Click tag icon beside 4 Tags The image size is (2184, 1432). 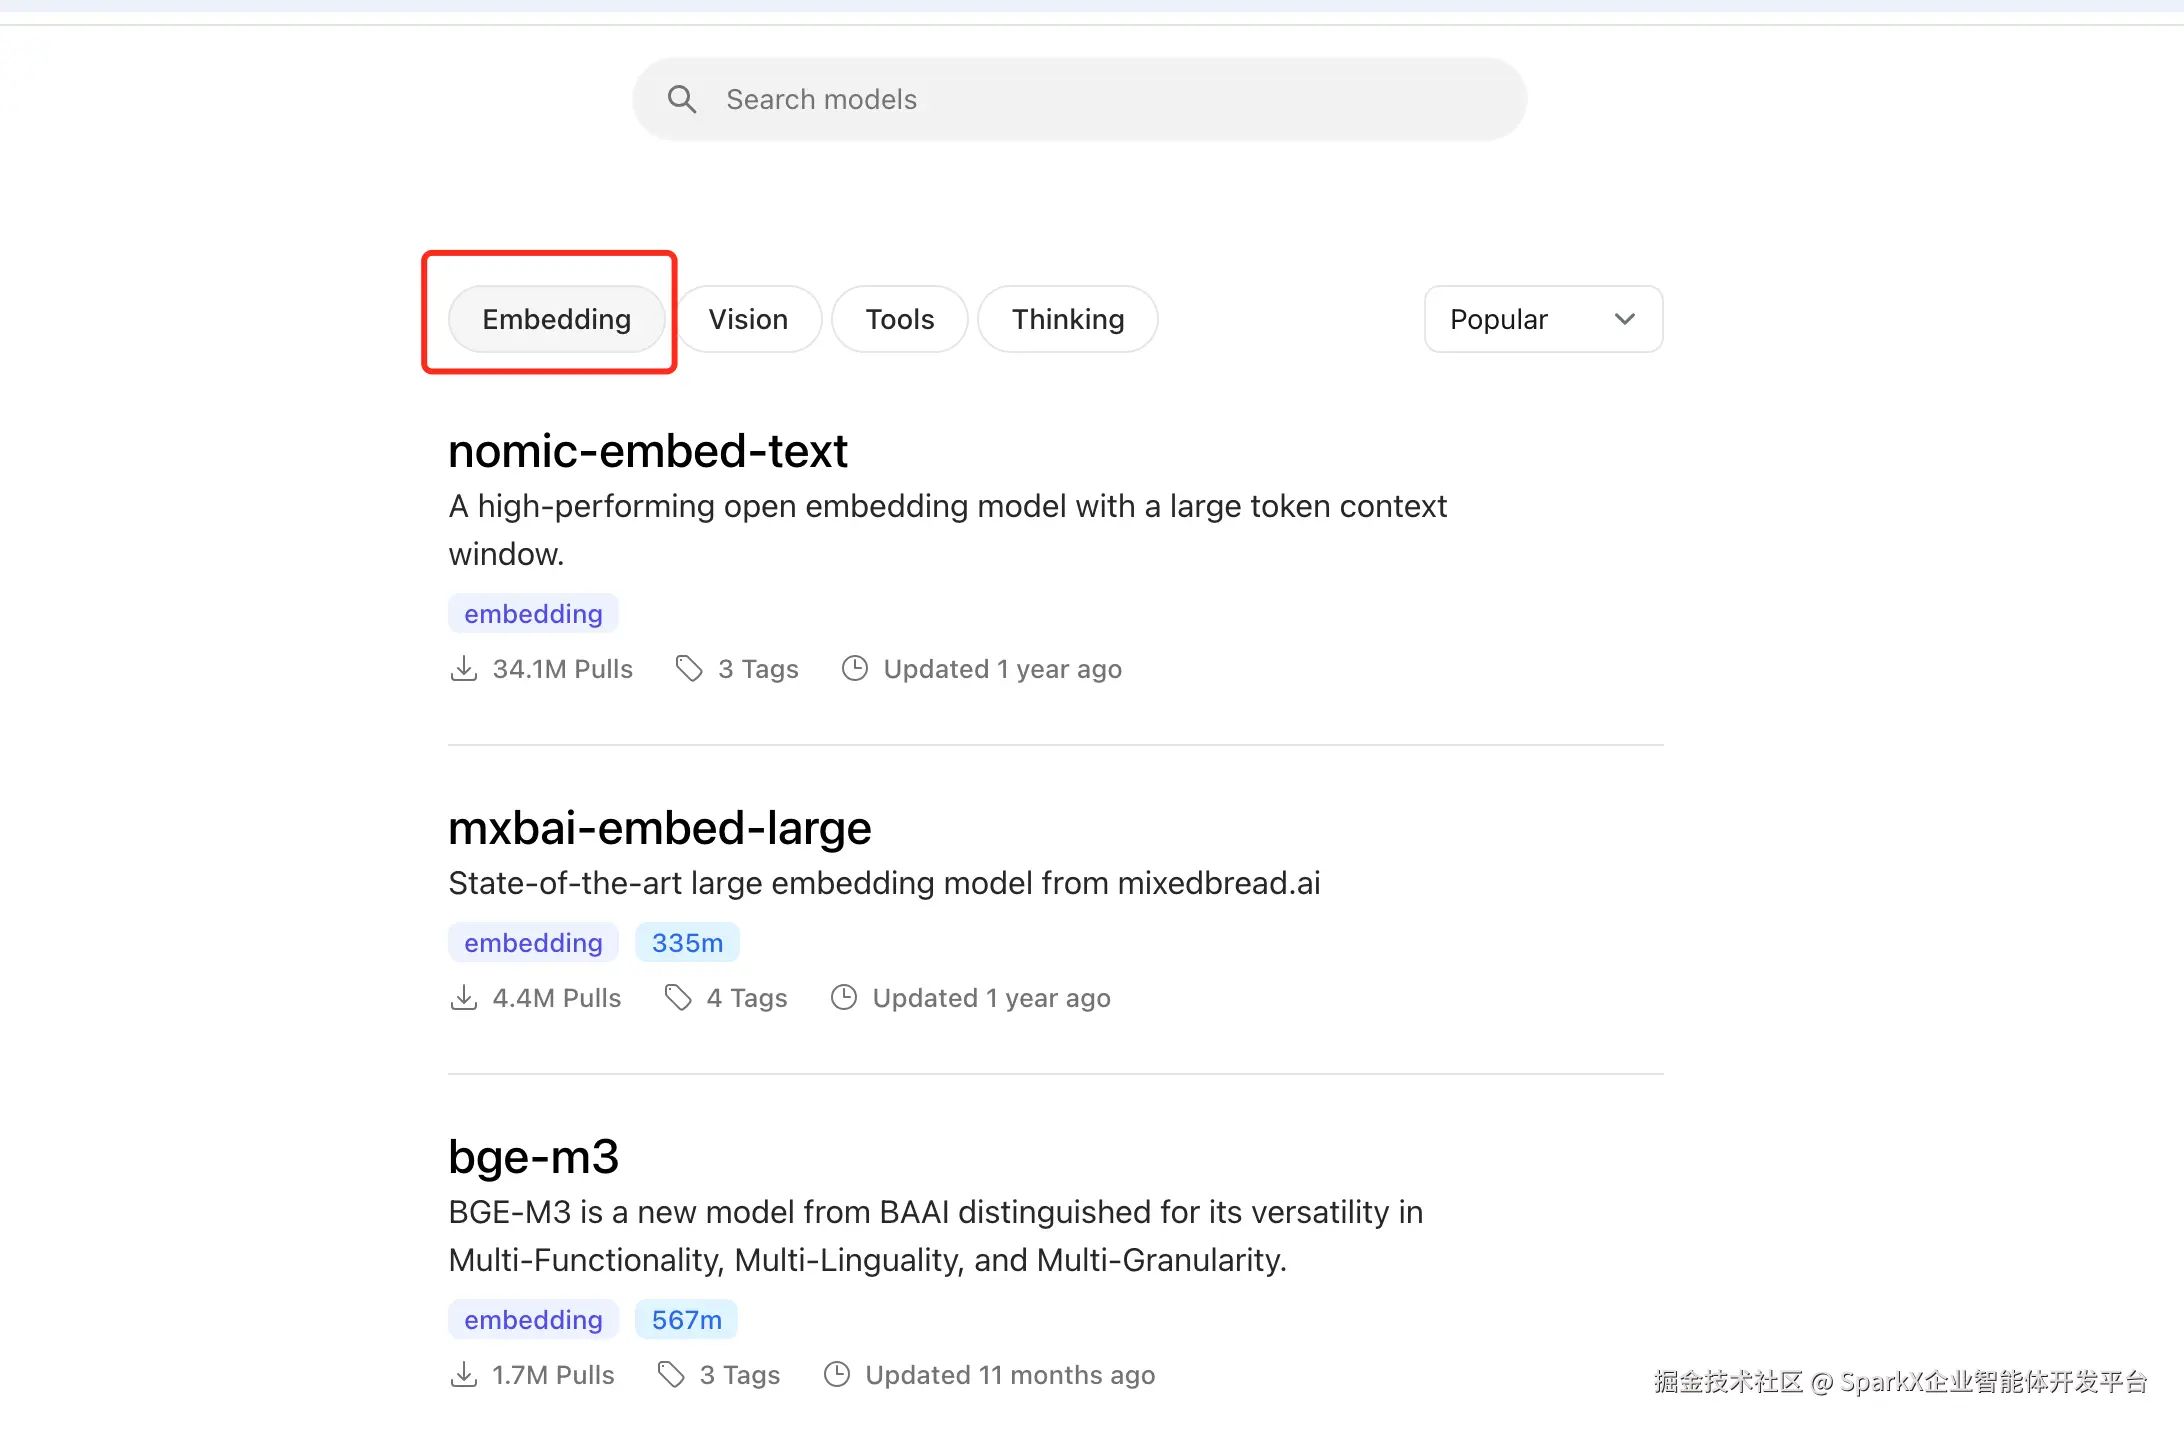point(677,997)
